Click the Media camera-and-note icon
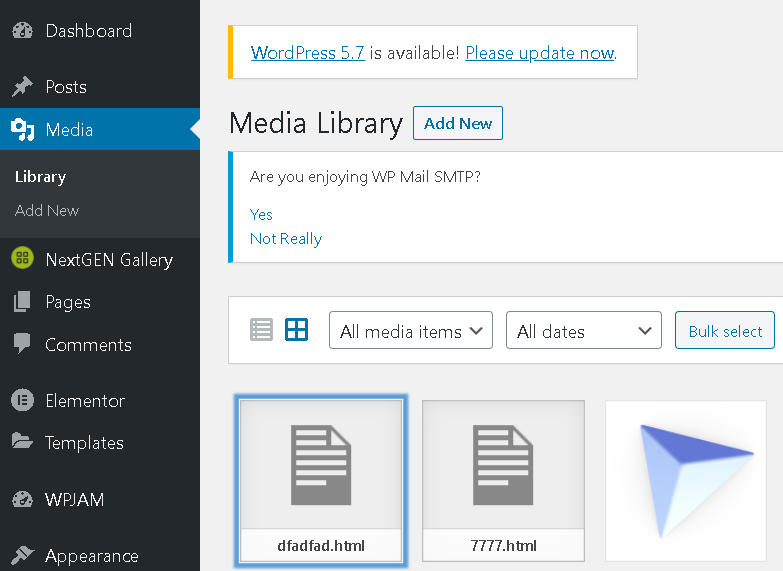 [22, 130]
